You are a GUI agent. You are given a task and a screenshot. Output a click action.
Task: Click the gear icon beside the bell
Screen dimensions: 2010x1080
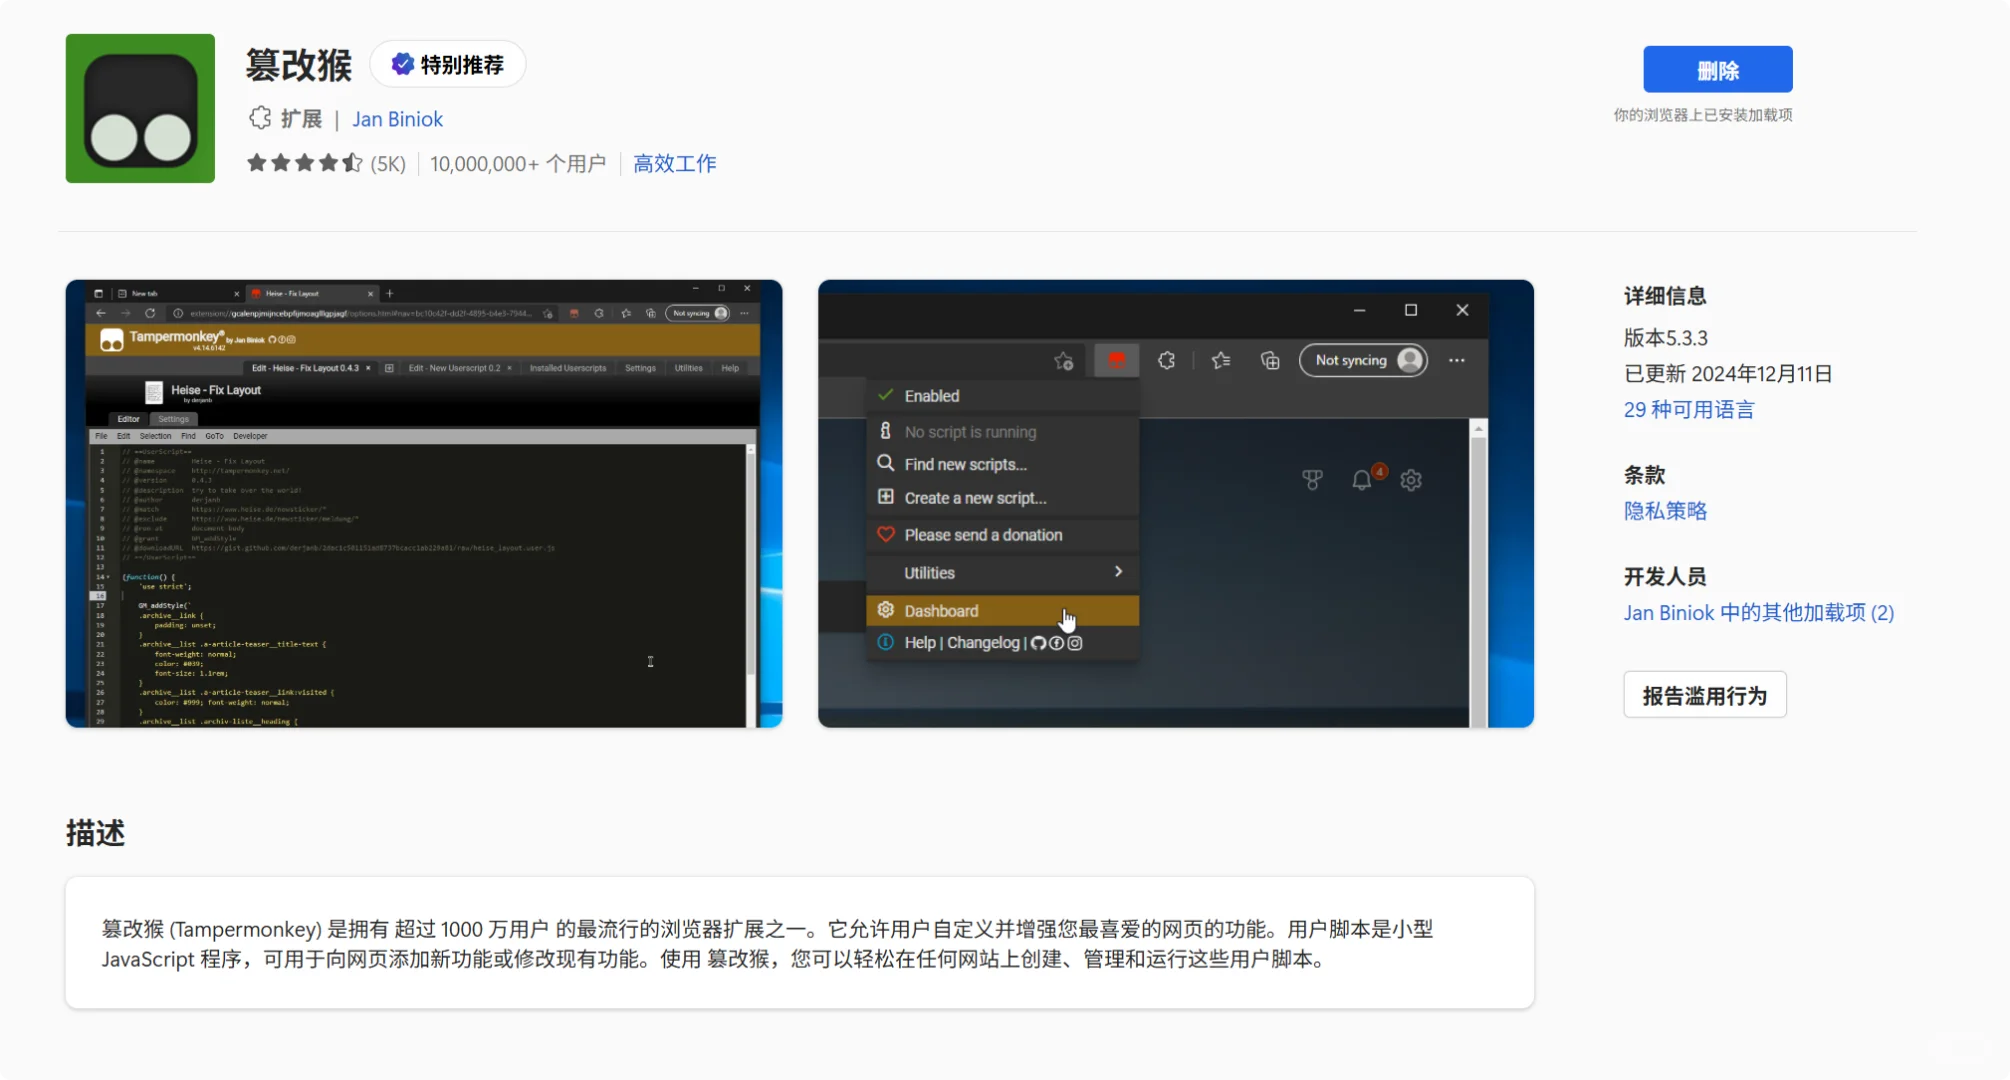click(x=1411, y=480)
